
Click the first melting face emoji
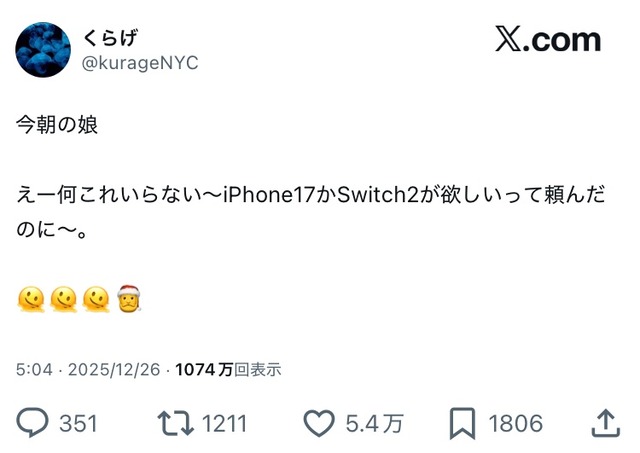(31, 300)
